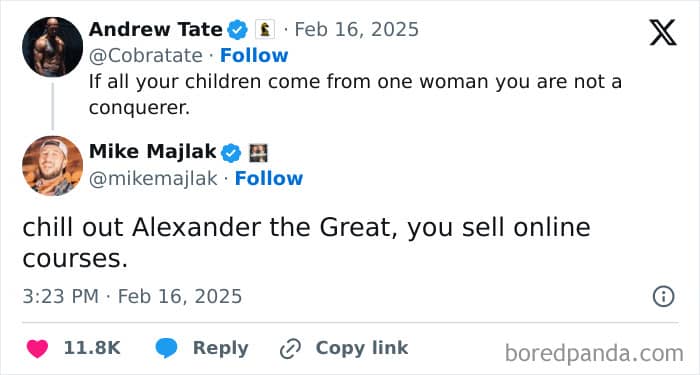Click the X logo icon
This screenshot has width=700, height=375.
(663, 33)
